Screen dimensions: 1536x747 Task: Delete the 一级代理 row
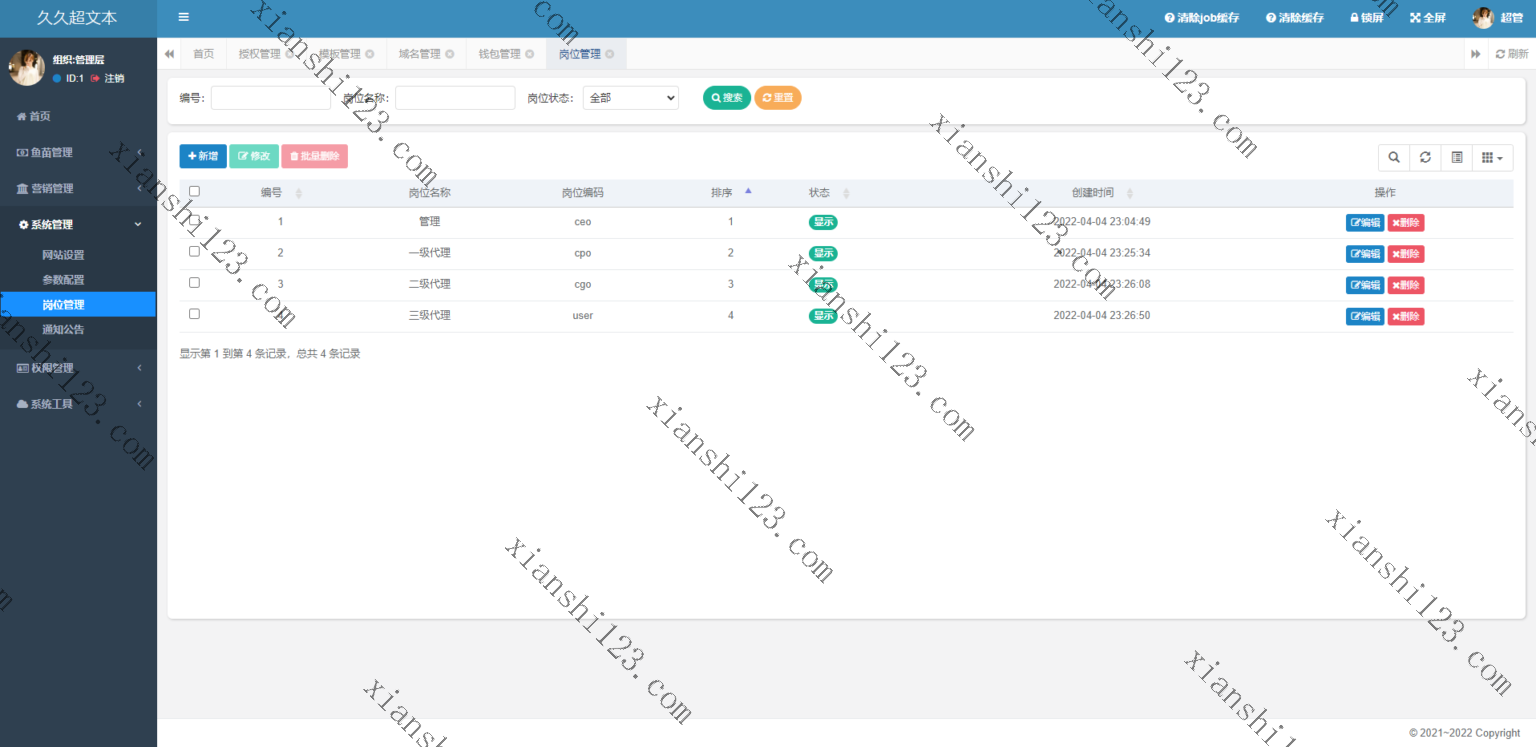1406,254
